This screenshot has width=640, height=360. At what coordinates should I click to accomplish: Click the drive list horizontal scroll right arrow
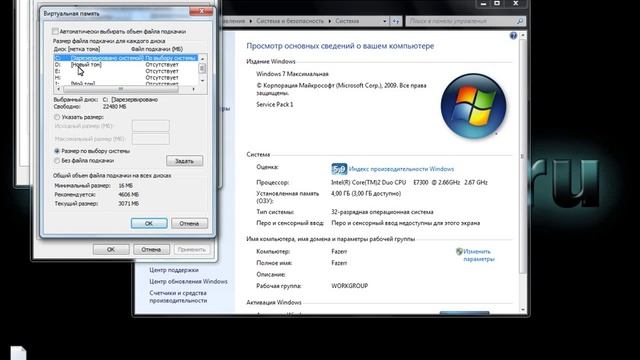coord(194,89)
